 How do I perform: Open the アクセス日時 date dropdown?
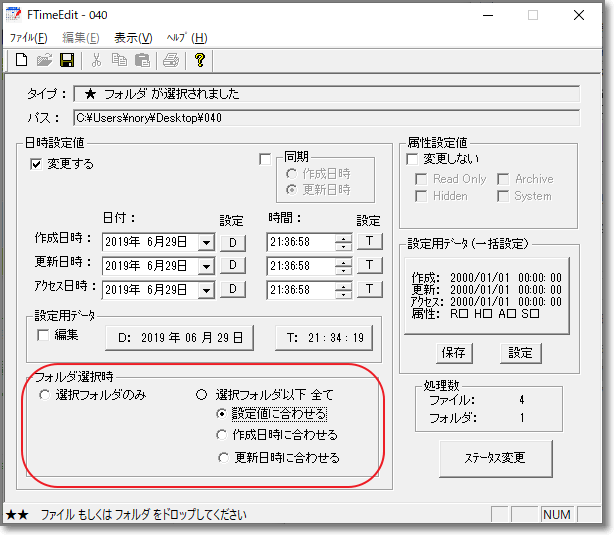(x=206, y=290)
